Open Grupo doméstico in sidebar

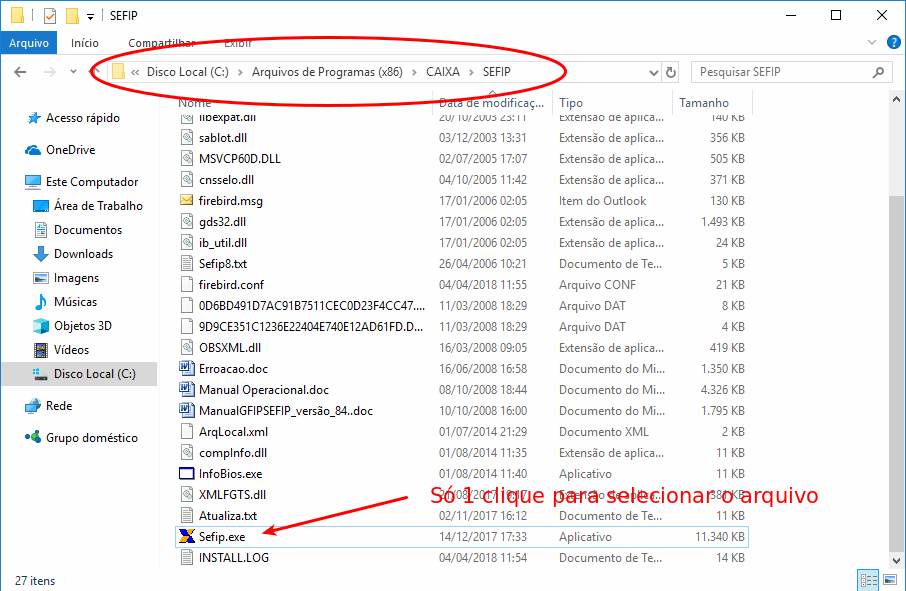point(91,438)
